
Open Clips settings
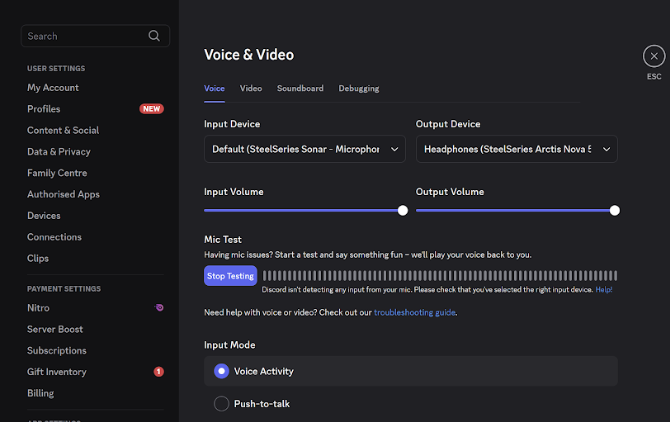(x=38, y=258)
